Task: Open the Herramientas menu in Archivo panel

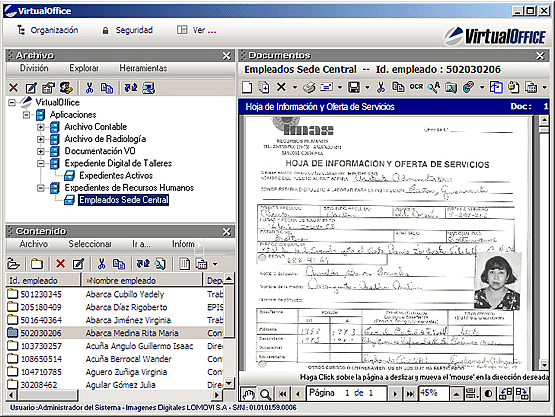Action: (x=143, y=68)
